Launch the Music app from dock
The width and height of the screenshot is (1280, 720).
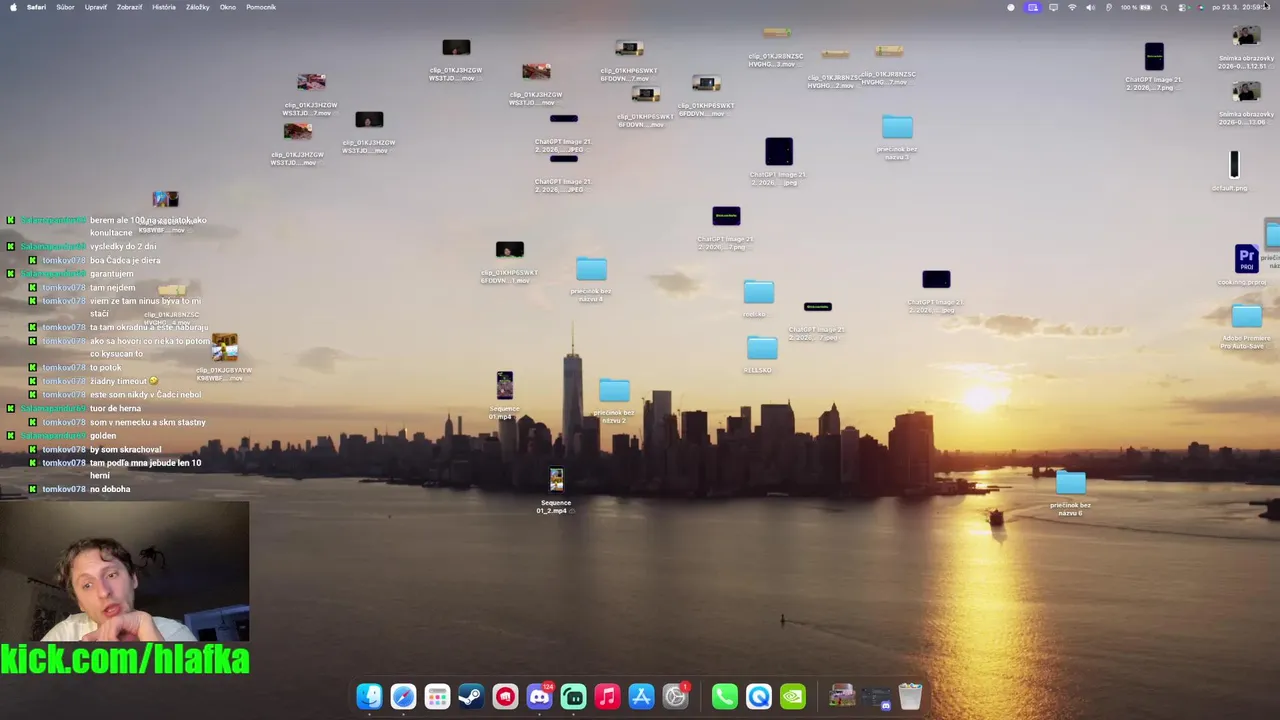(x=607, y=696)
